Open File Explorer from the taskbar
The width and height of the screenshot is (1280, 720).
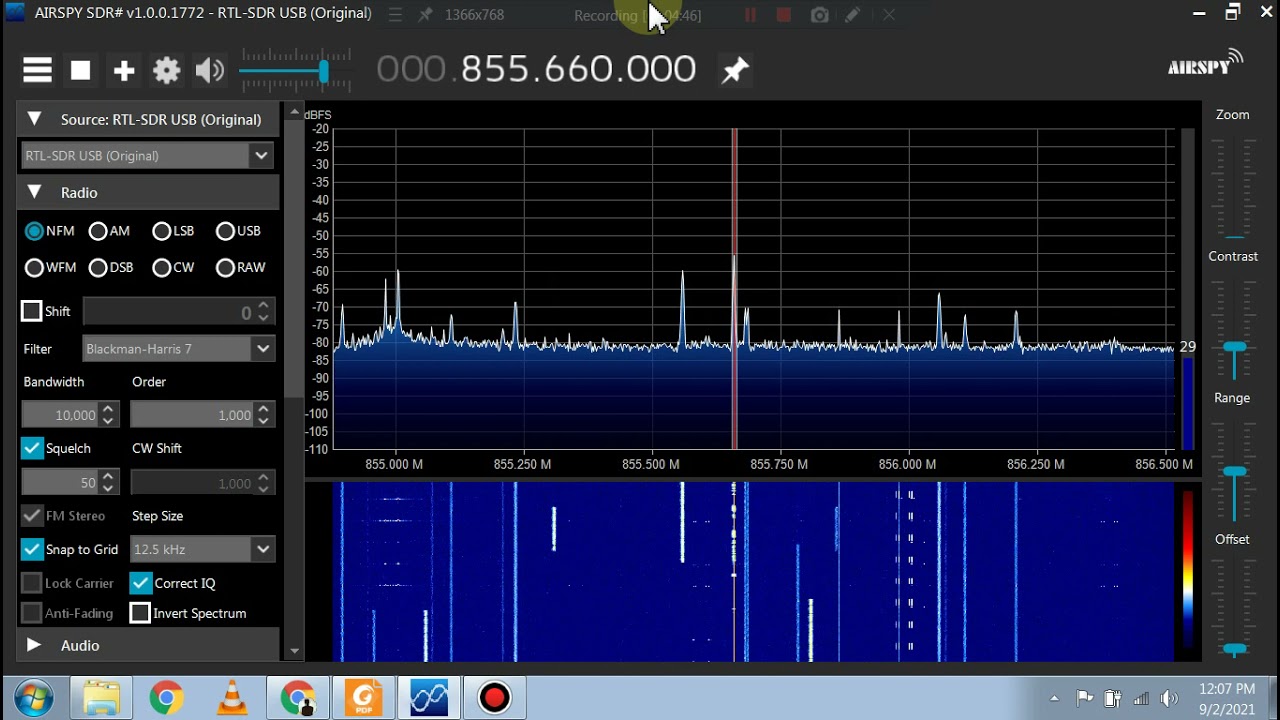101,697
